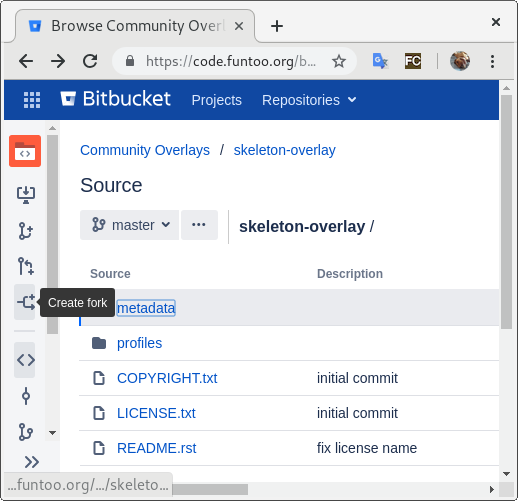Go forward with browser forward arrow
518x501 pixels.
point(58,61)
